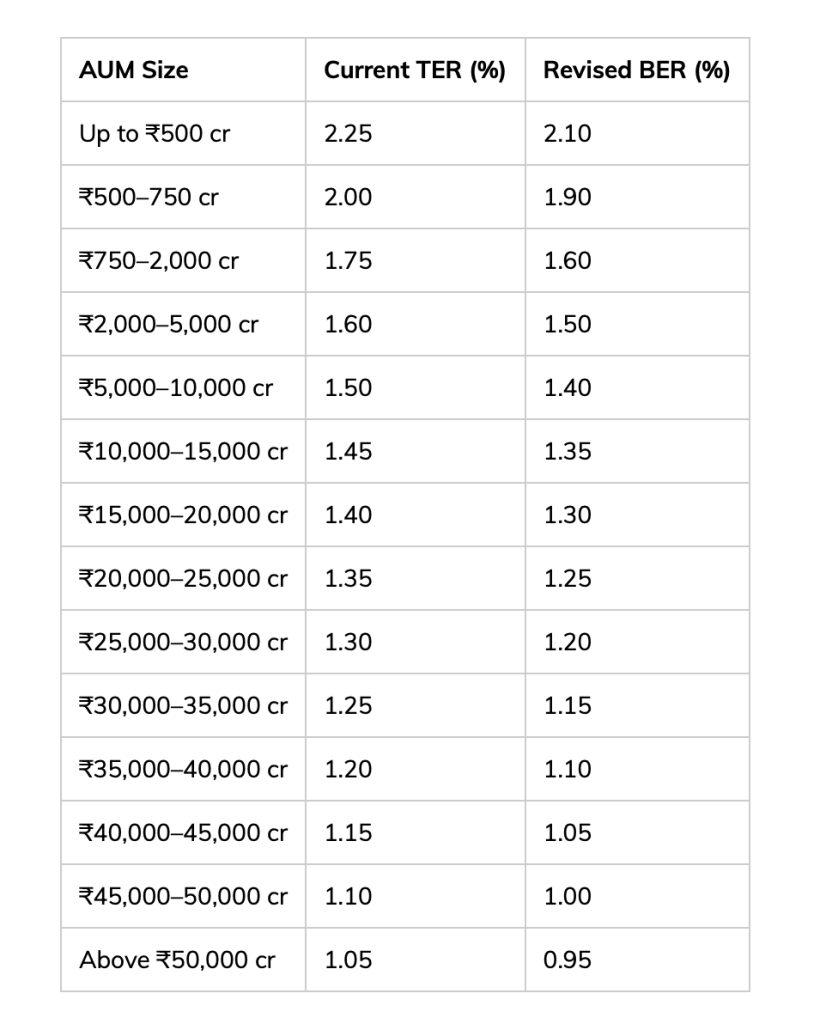The image size is (826, 1024).
Task: Select Current TER for ₹30,000–35,000 cr
Action: pos(348,705)
